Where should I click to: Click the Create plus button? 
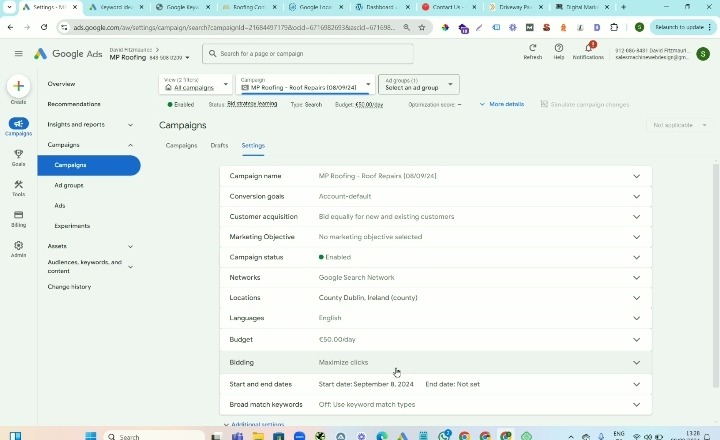(18, 87)
